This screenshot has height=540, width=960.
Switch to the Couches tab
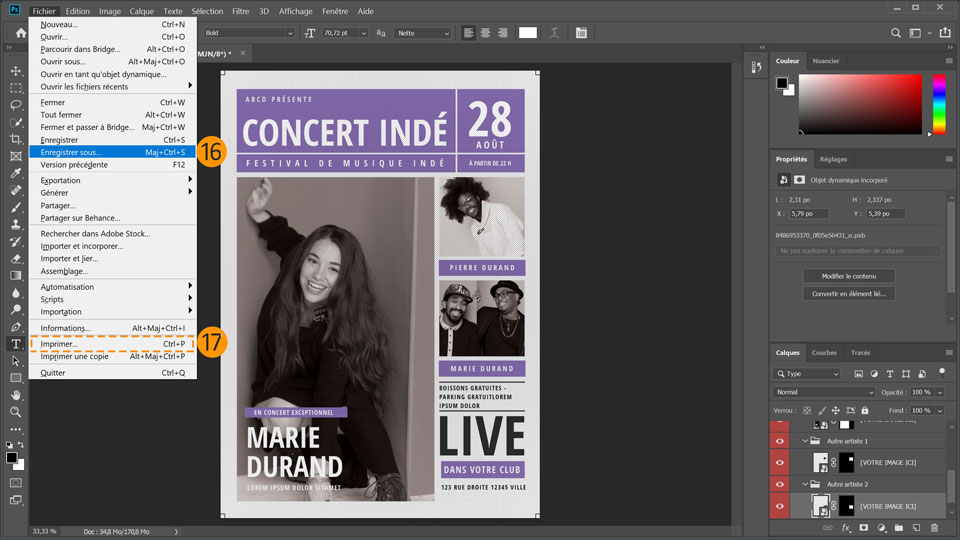(x=824, y=353)
